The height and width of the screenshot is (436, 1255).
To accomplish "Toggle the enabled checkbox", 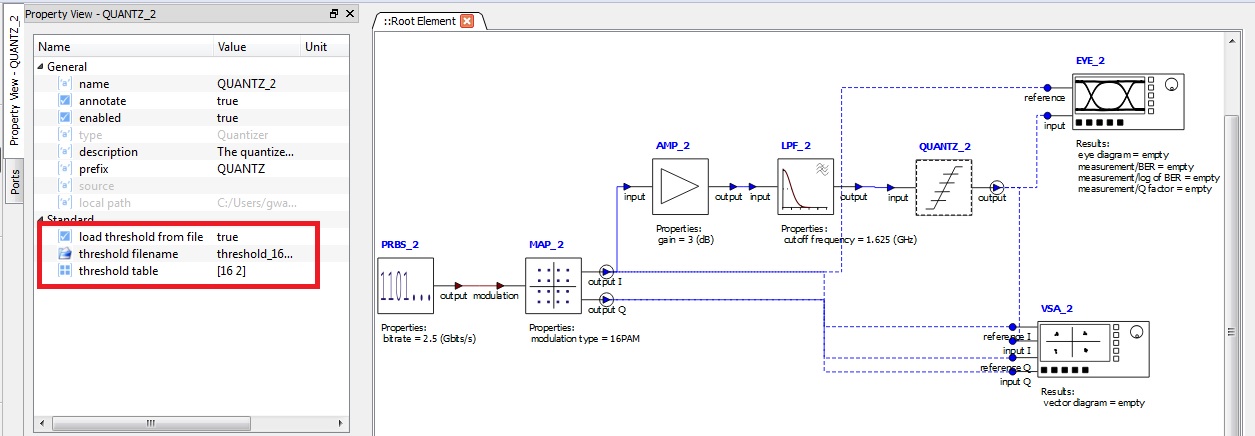I will pyautogui.click(x=65, y=118).
